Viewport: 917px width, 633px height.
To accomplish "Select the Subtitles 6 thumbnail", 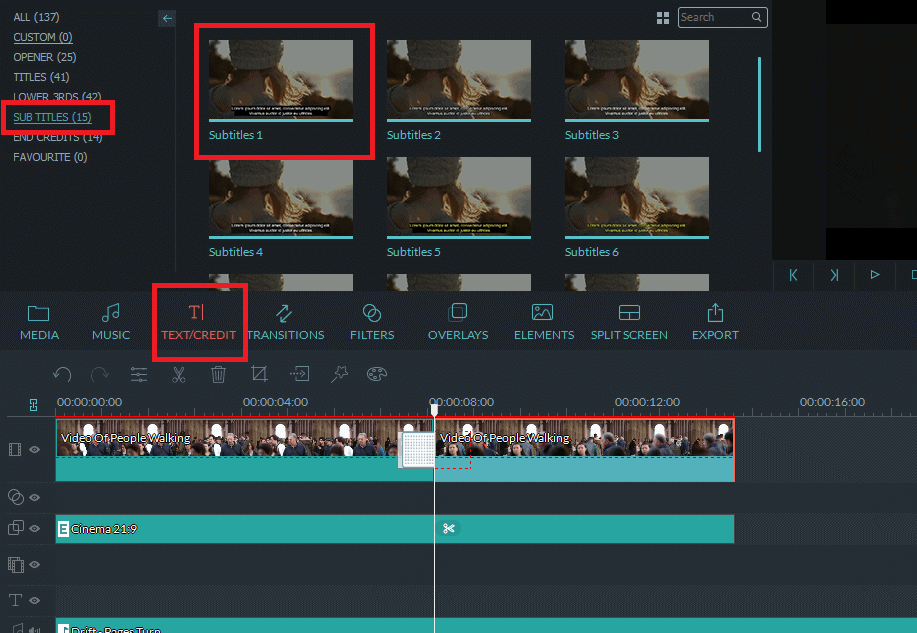I will pyautogui.click(x=636, y=198).
